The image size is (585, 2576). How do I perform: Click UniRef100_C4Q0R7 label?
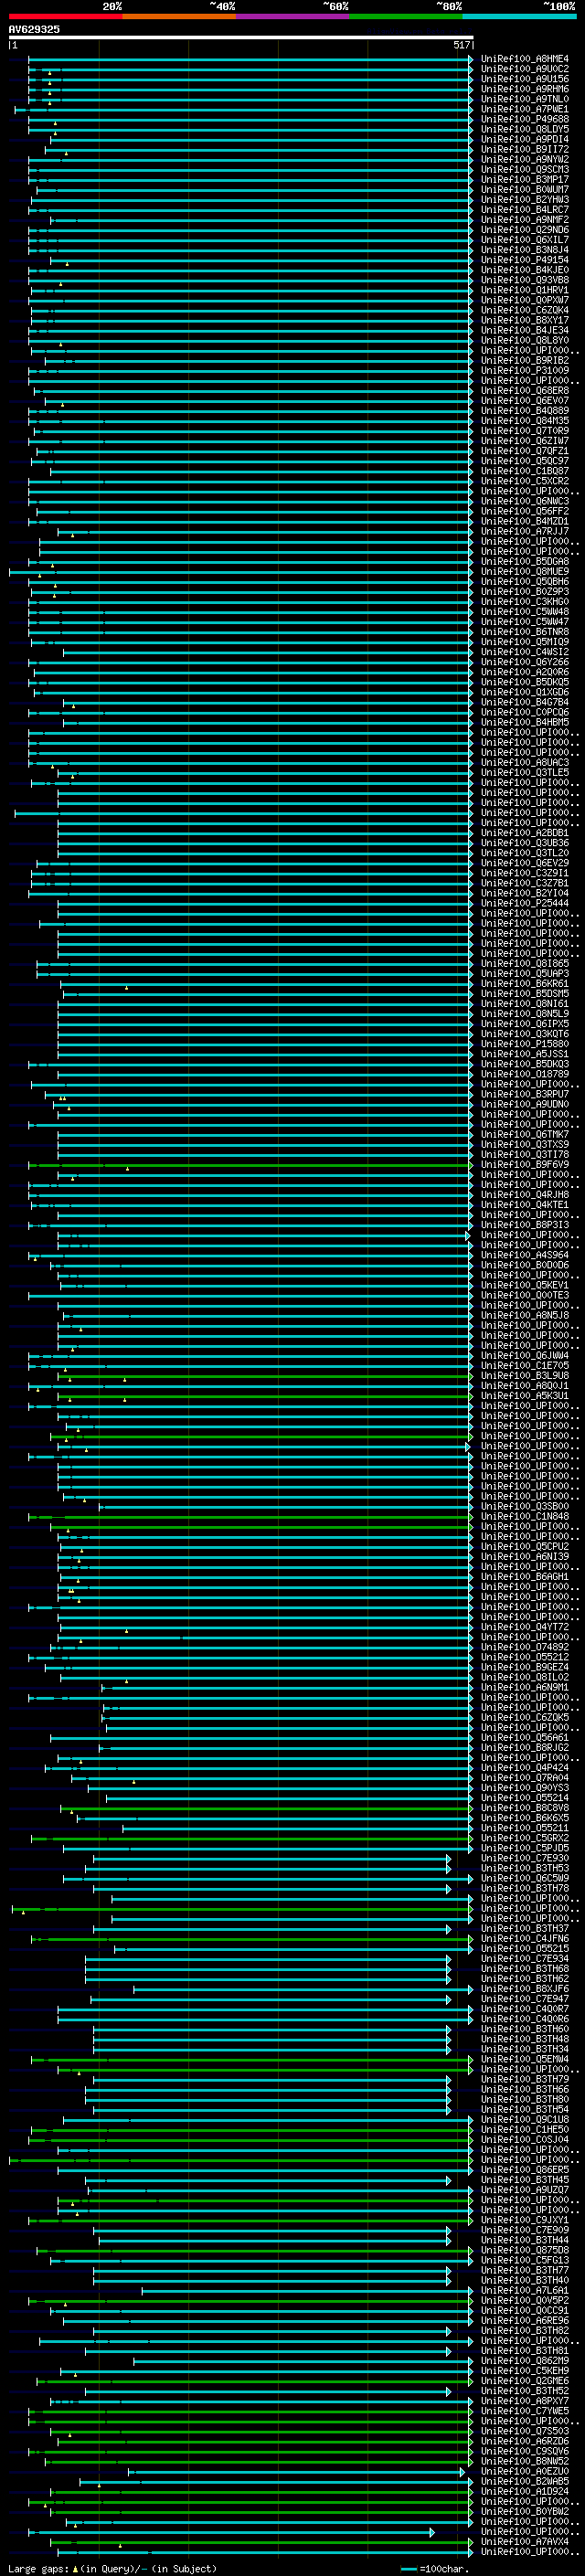pyautogui.click(x=525, y=2009)
